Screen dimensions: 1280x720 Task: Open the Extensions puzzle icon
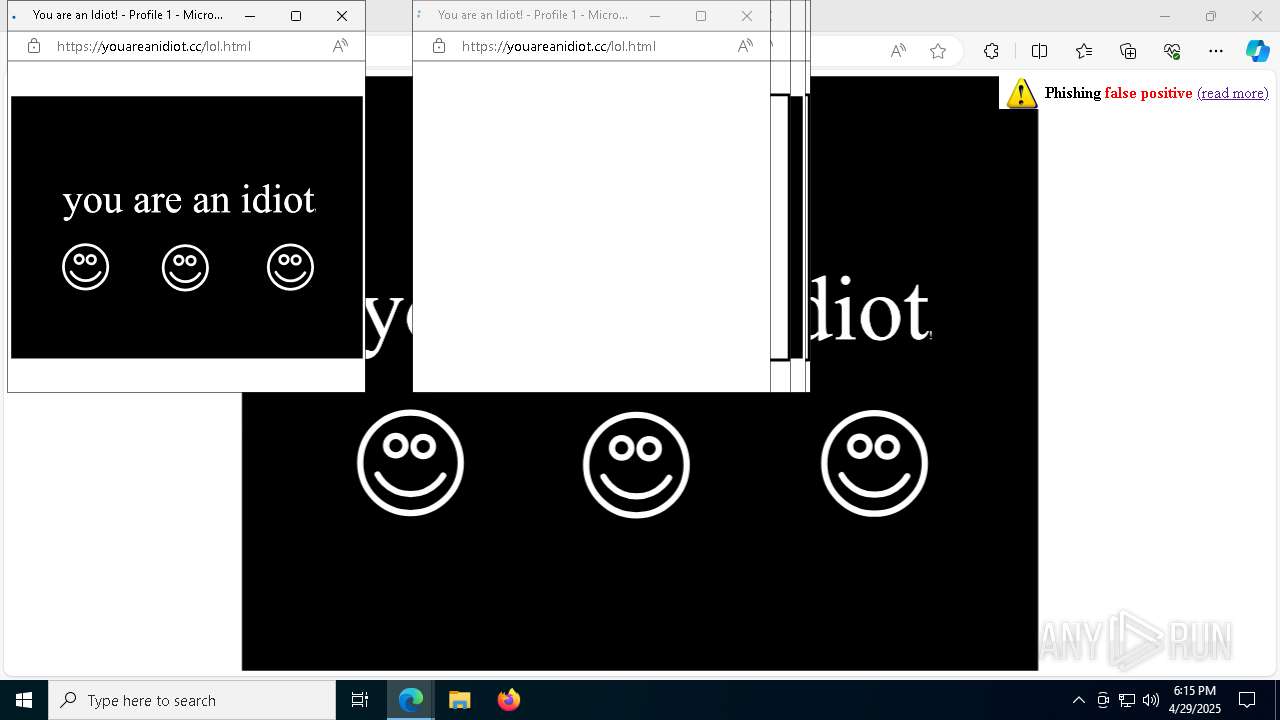991,51
